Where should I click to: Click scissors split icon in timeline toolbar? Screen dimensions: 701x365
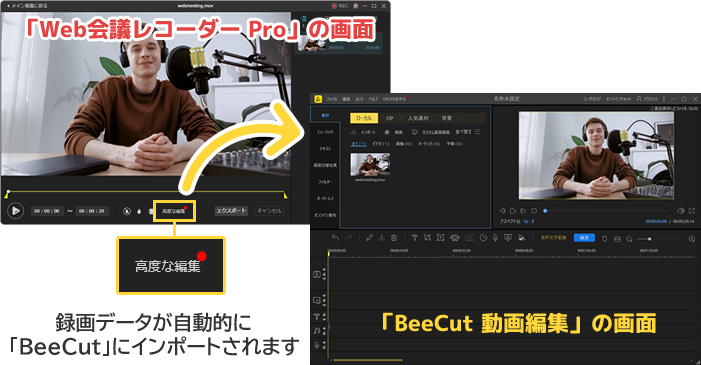tap(381, 238)
